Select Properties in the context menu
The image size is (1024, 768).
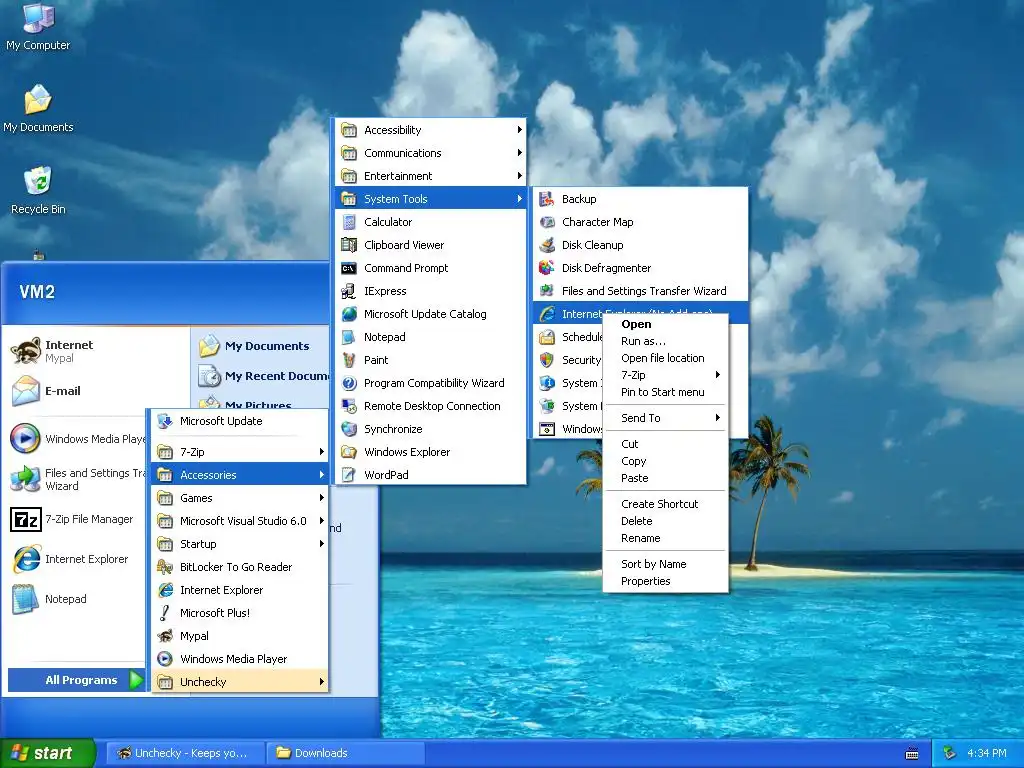pyautogui.click(x=665, y=581)
